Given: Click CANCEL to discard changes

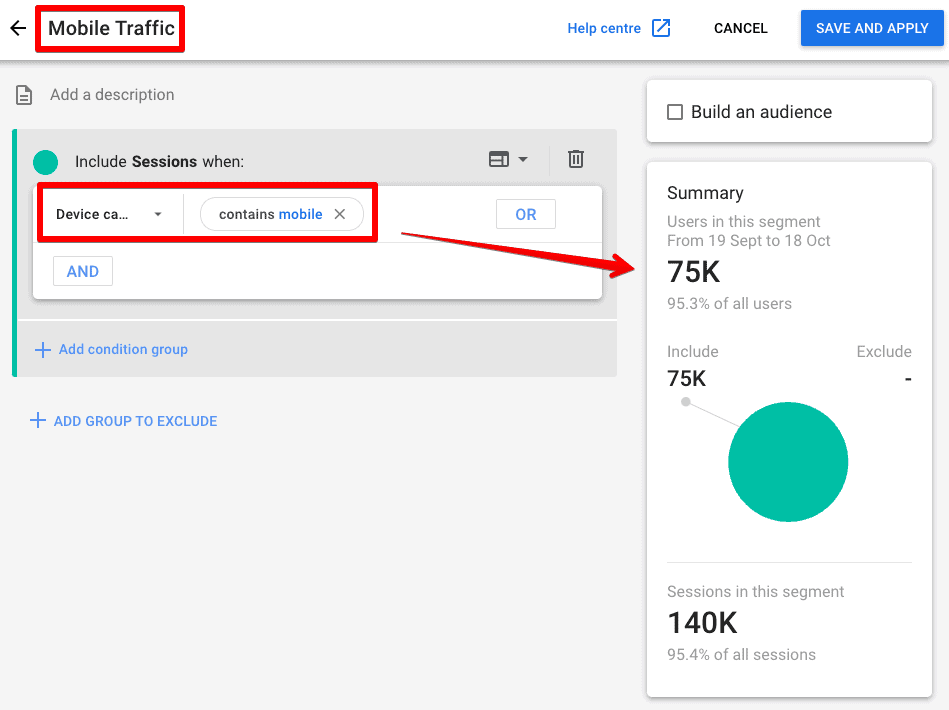Looking at the screenshot, I should (x=740, y=28).
